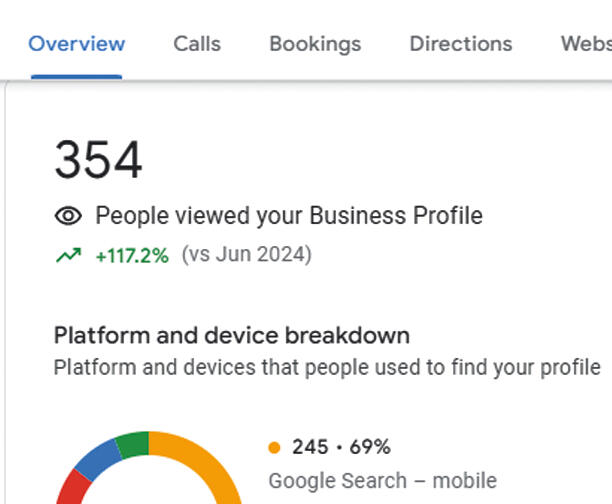
Task: Click the 354 profile views number
Action: pos(98,160)
